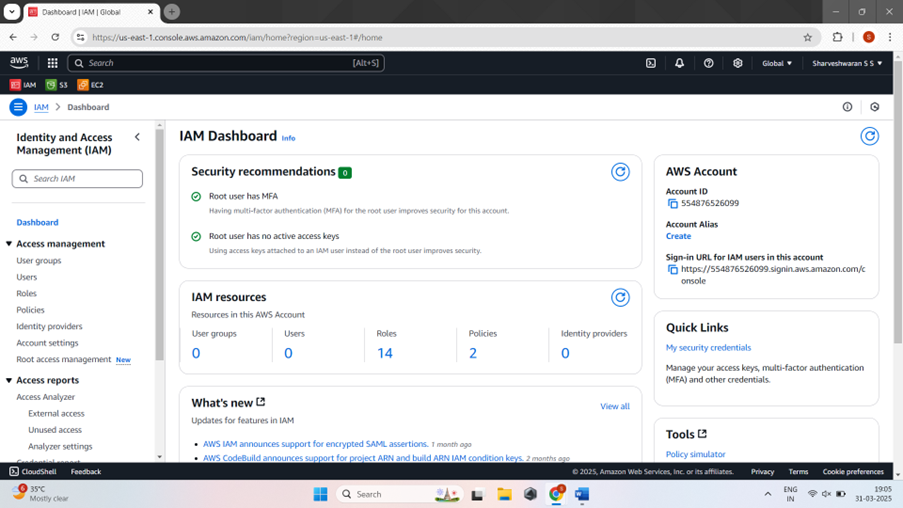Click View all in What's new
Viewport: 903px width, 508px height.
point(615,406)
